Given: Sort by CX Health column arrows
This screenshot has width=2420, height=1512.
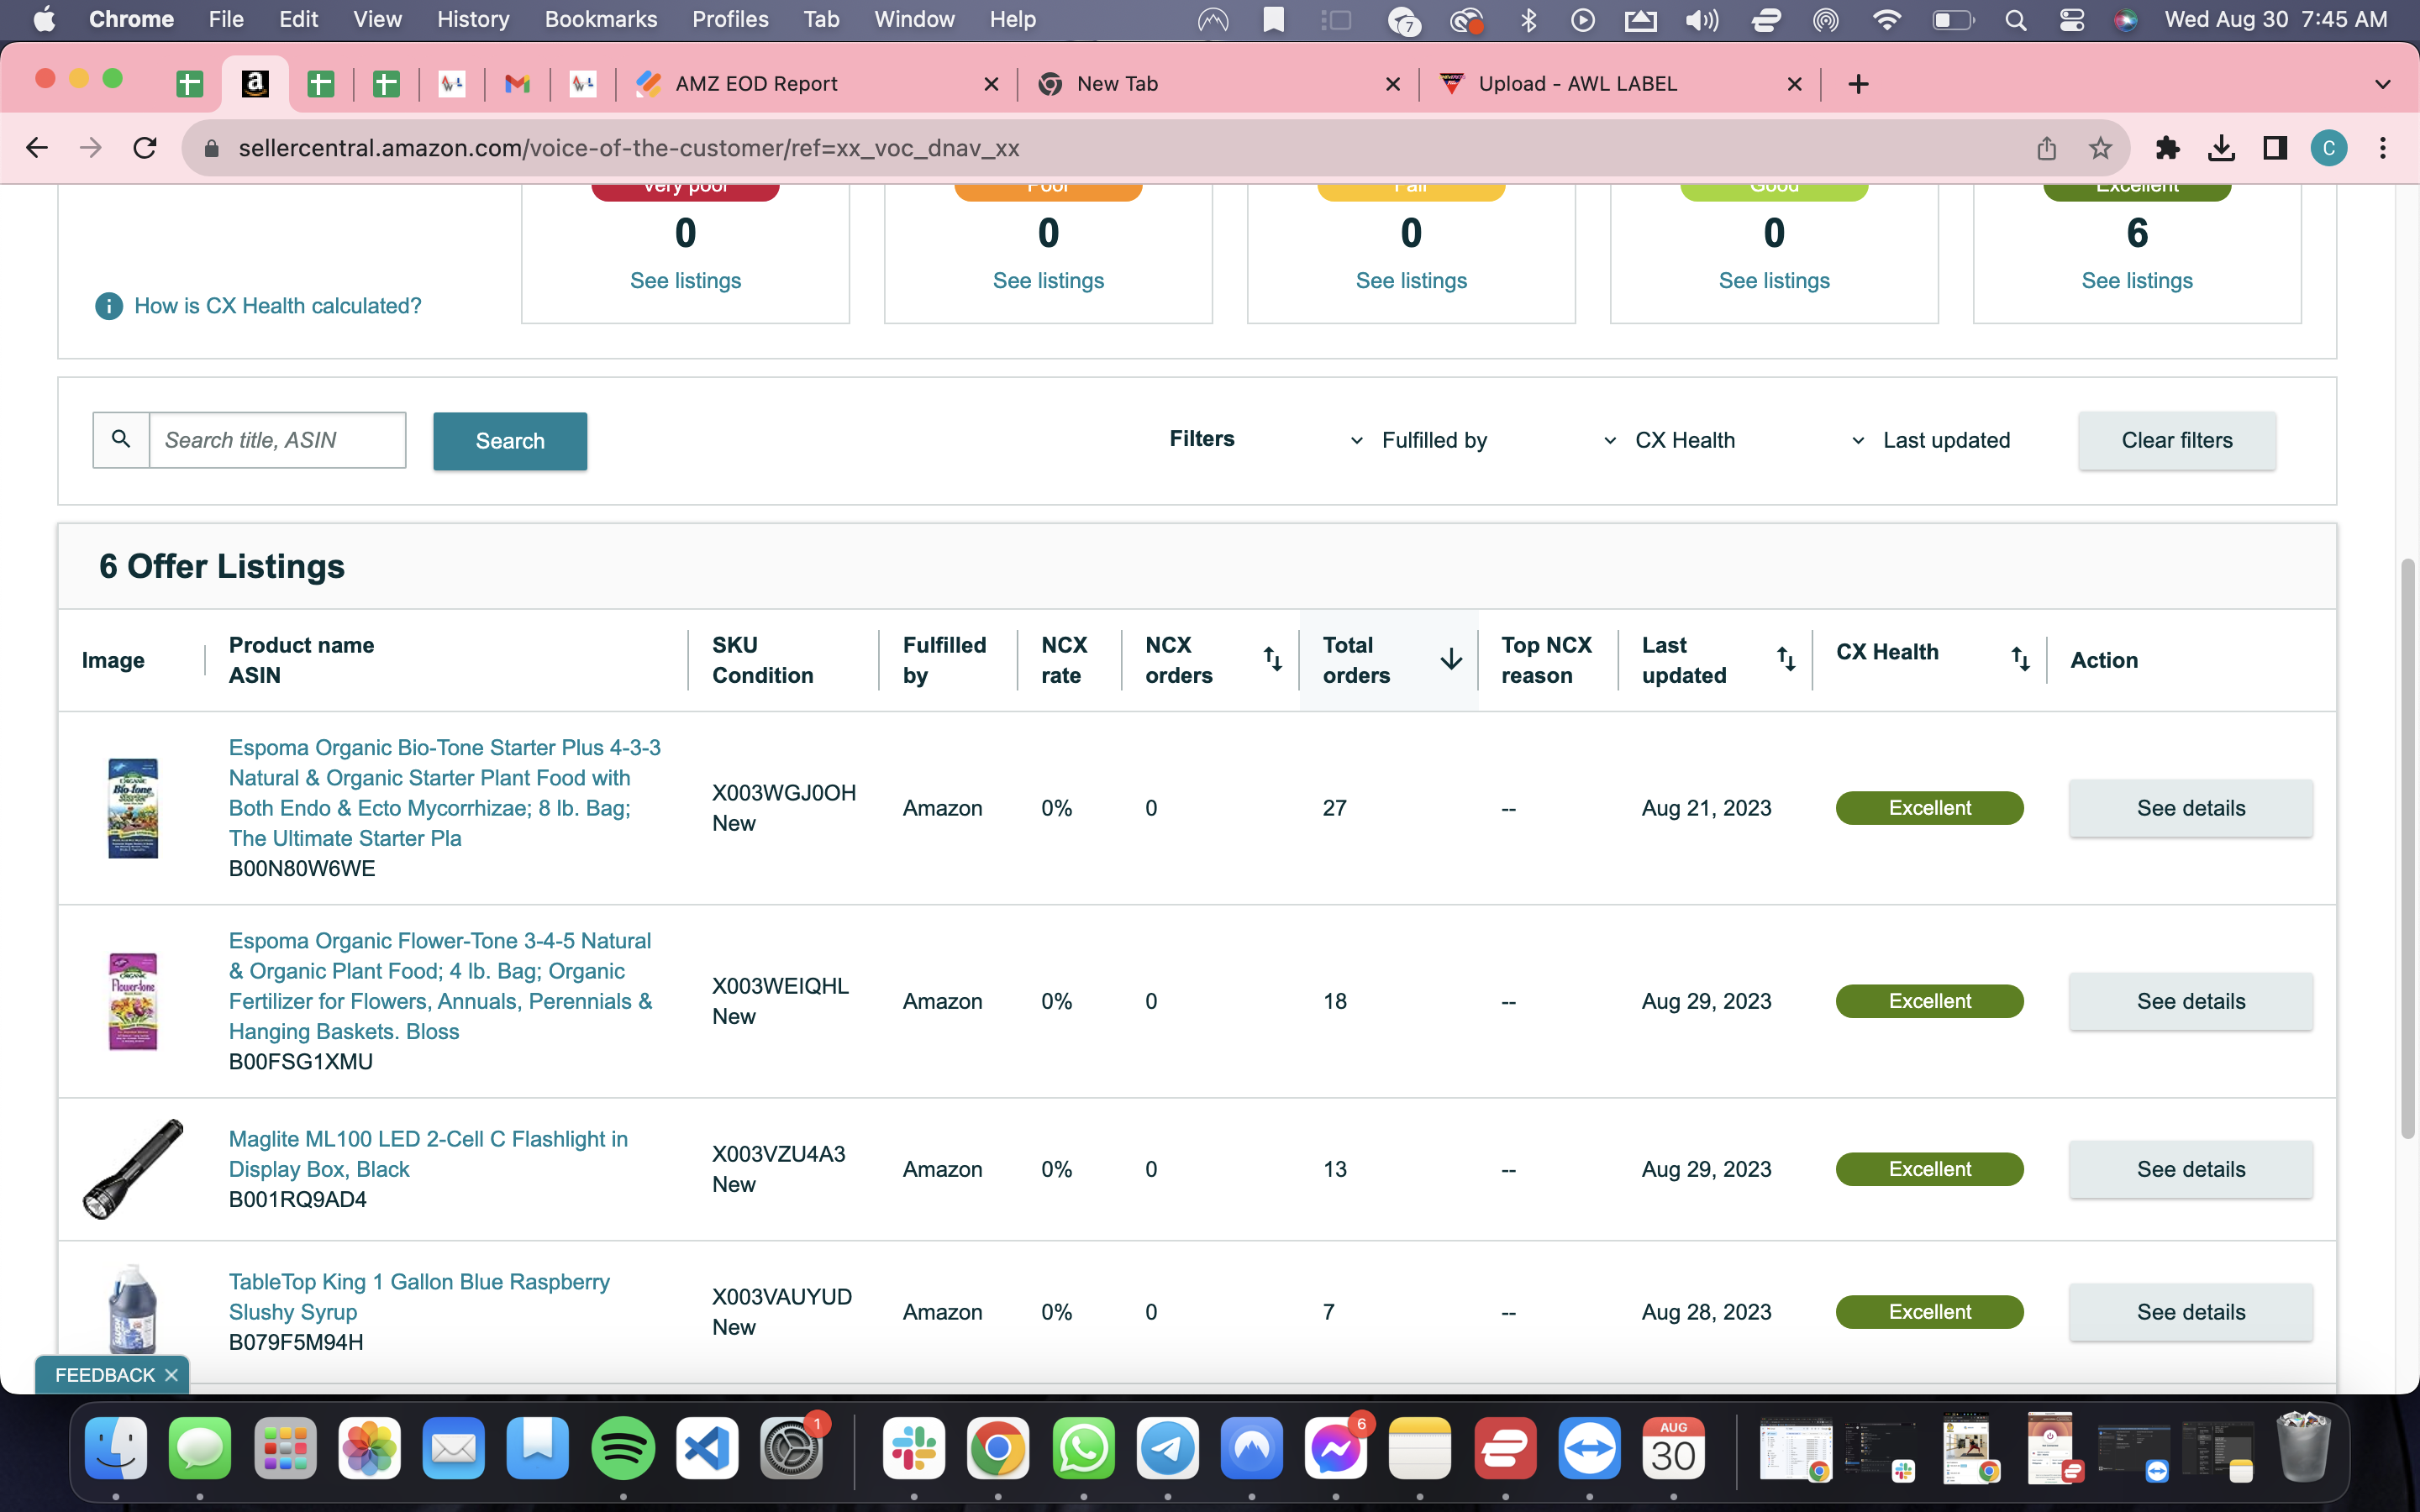Looking at the screenshot, I should 2020,659.
